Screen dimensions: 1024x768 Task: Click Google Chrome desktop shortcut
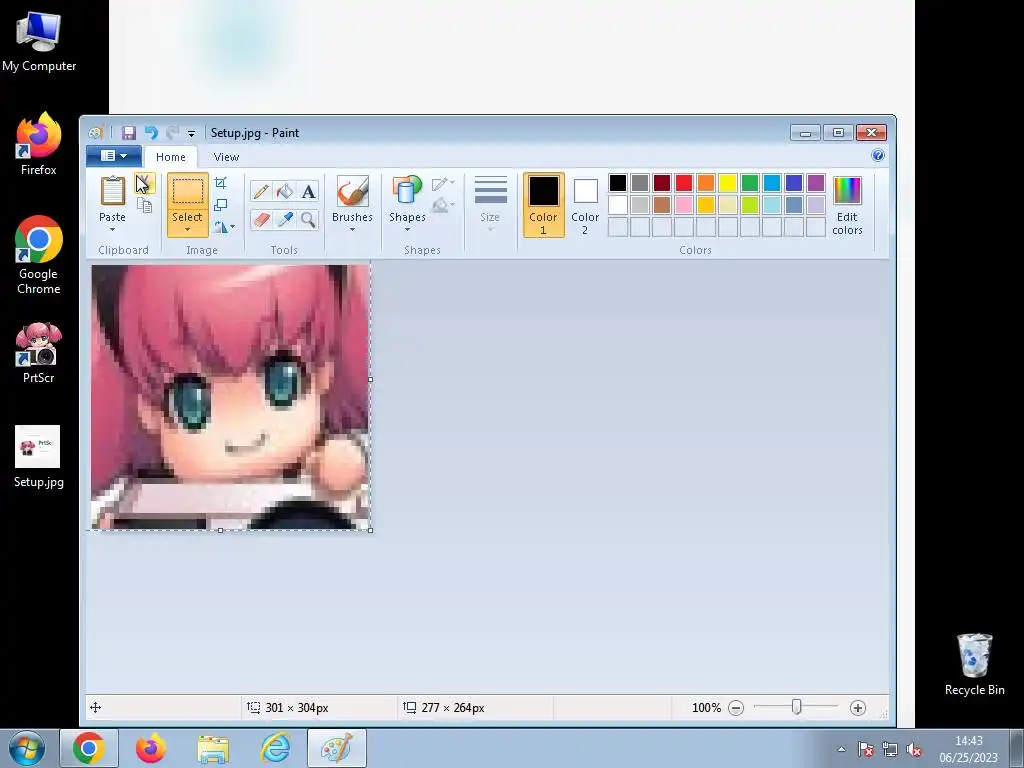click(x=39, y=255)
